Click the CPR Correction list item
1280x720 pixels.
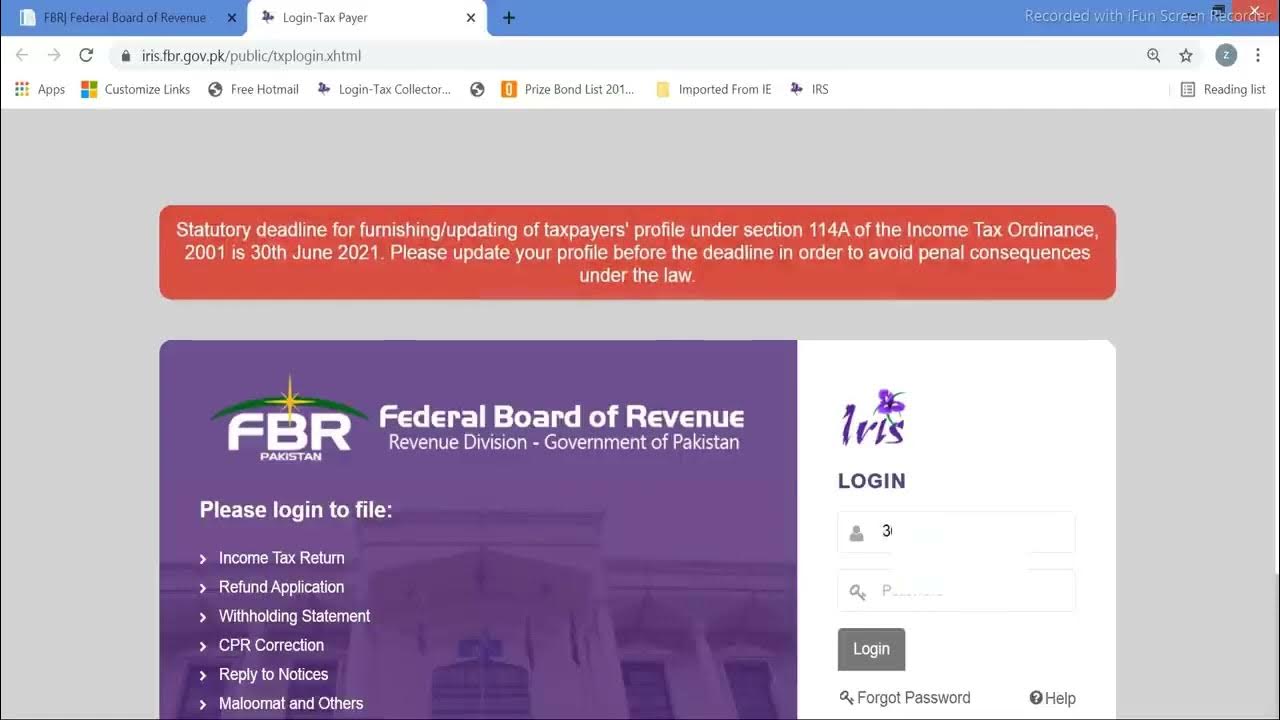(x=271, y=645)
